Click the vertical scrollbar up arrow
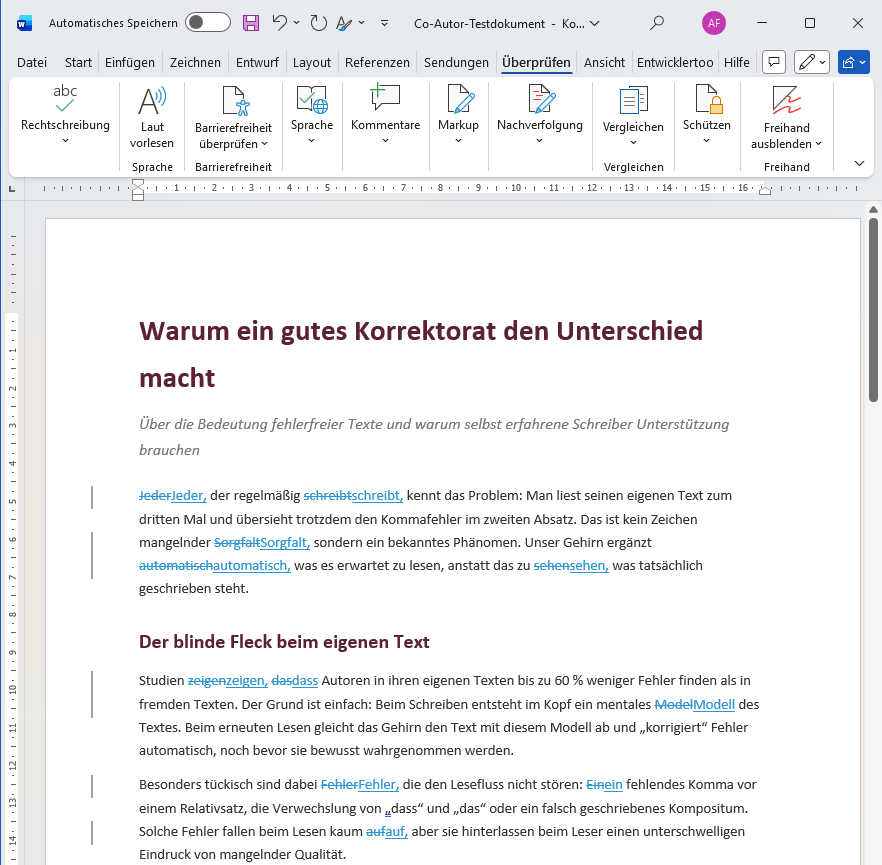The image size is (882, 865). 871,208
